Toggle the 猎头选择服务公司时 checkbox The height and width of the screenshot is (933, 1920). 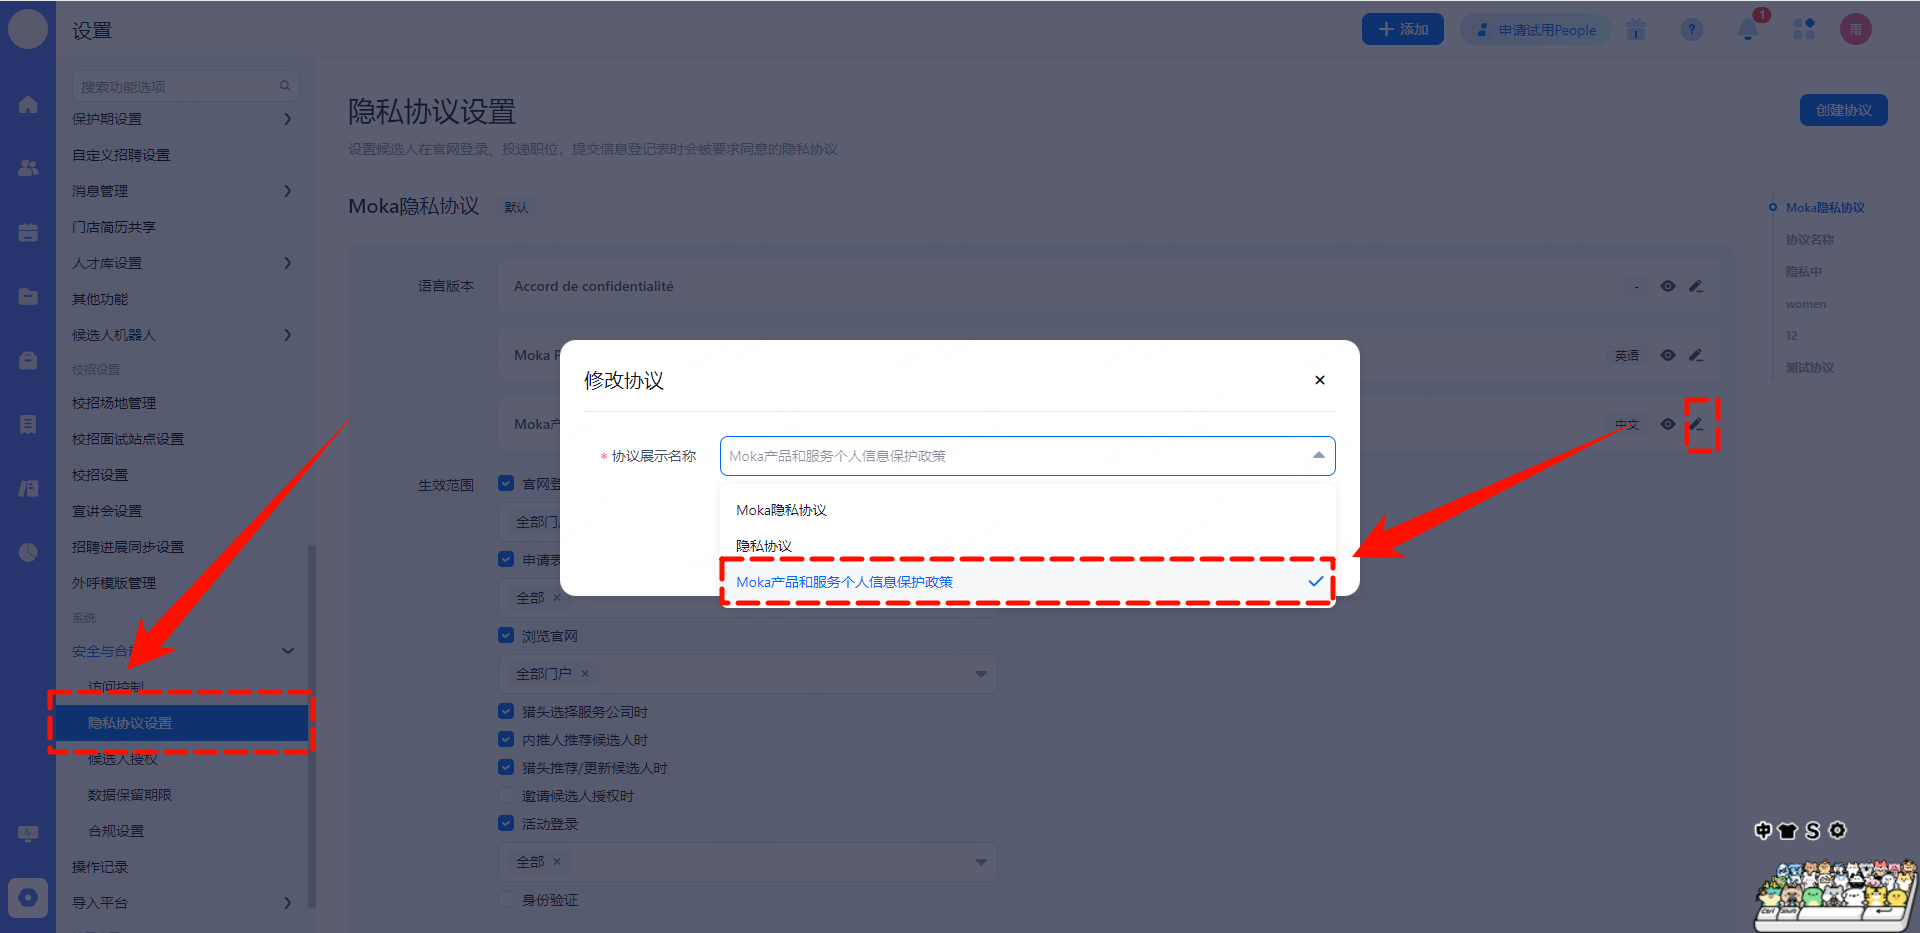(x=506, y=711)
